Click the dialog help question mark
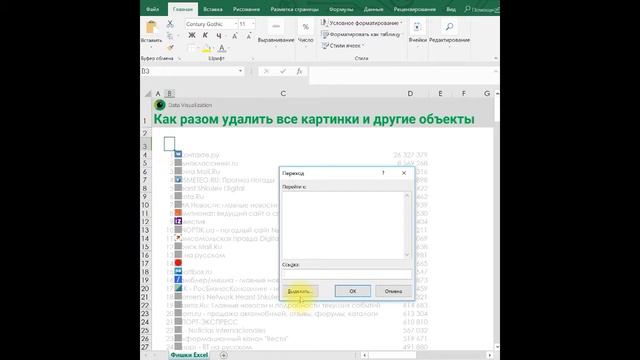This screenshot has width=640, height=360. point(383,173)
